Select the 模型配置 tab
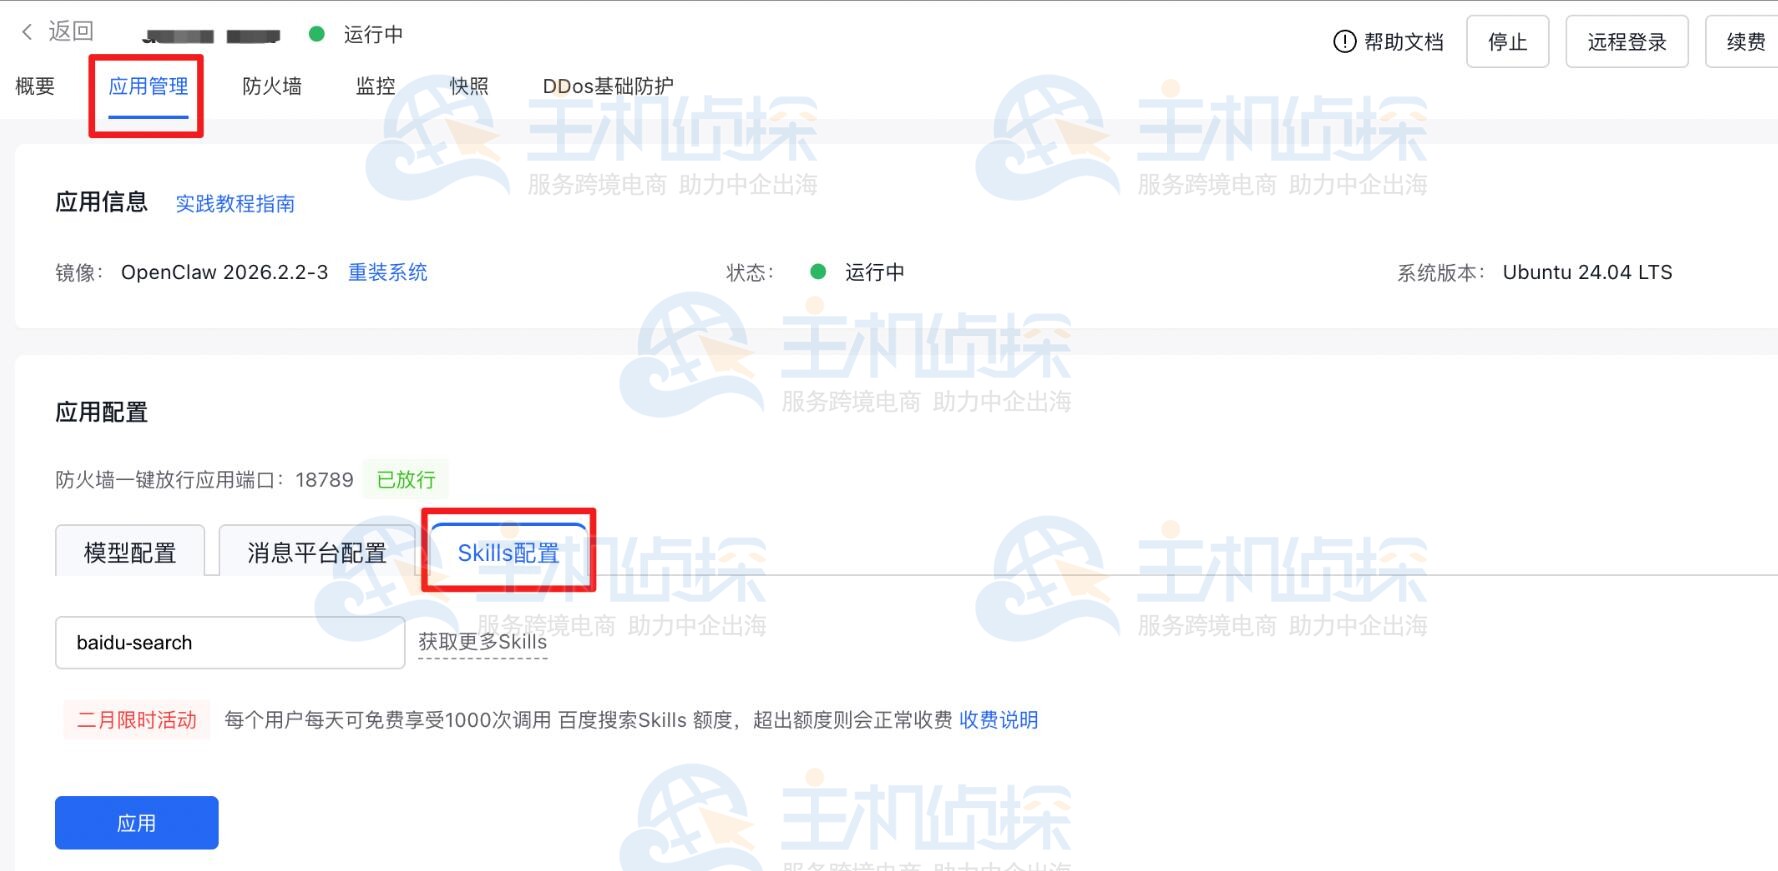The image size is (1778, 871). click(130, 552)
